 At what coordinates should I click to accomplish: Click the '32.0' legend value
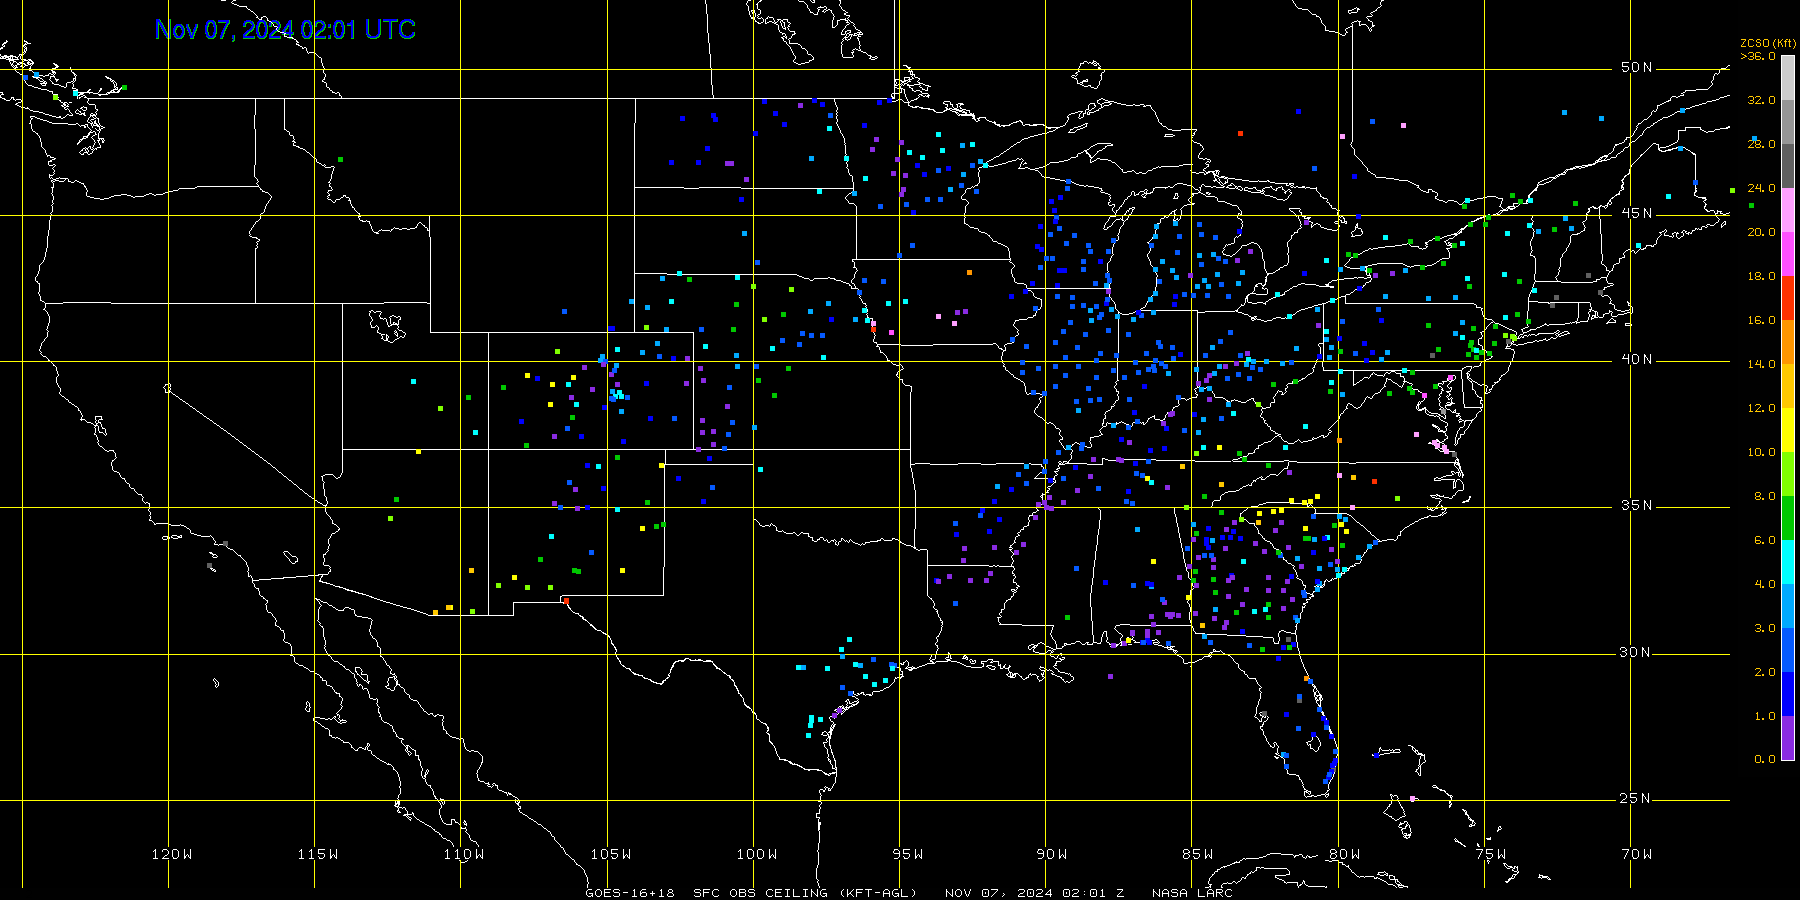(x=1761, y=100)
